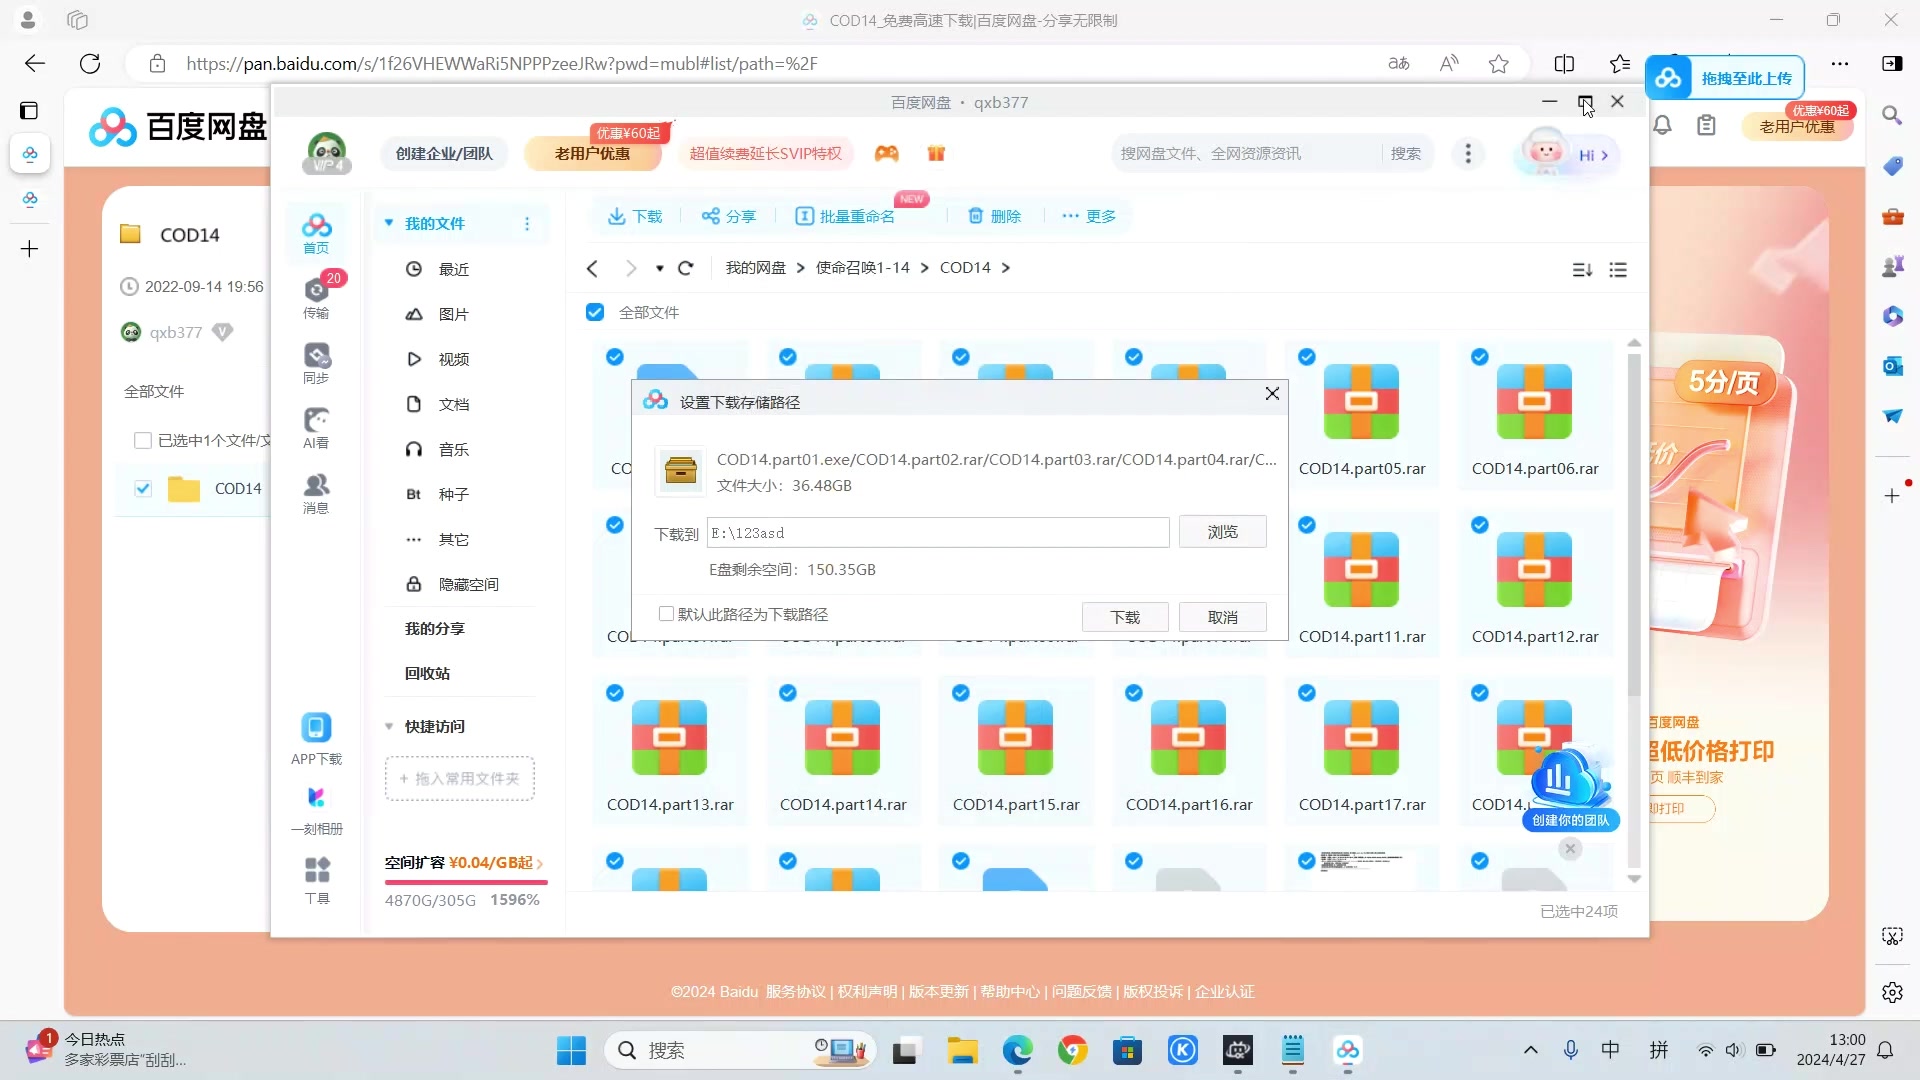Uncheck COD14.part06.rar selection mark
Image resolution: width=1920 pixels, height=1080 pixels.
click(x=1480, y=357)
